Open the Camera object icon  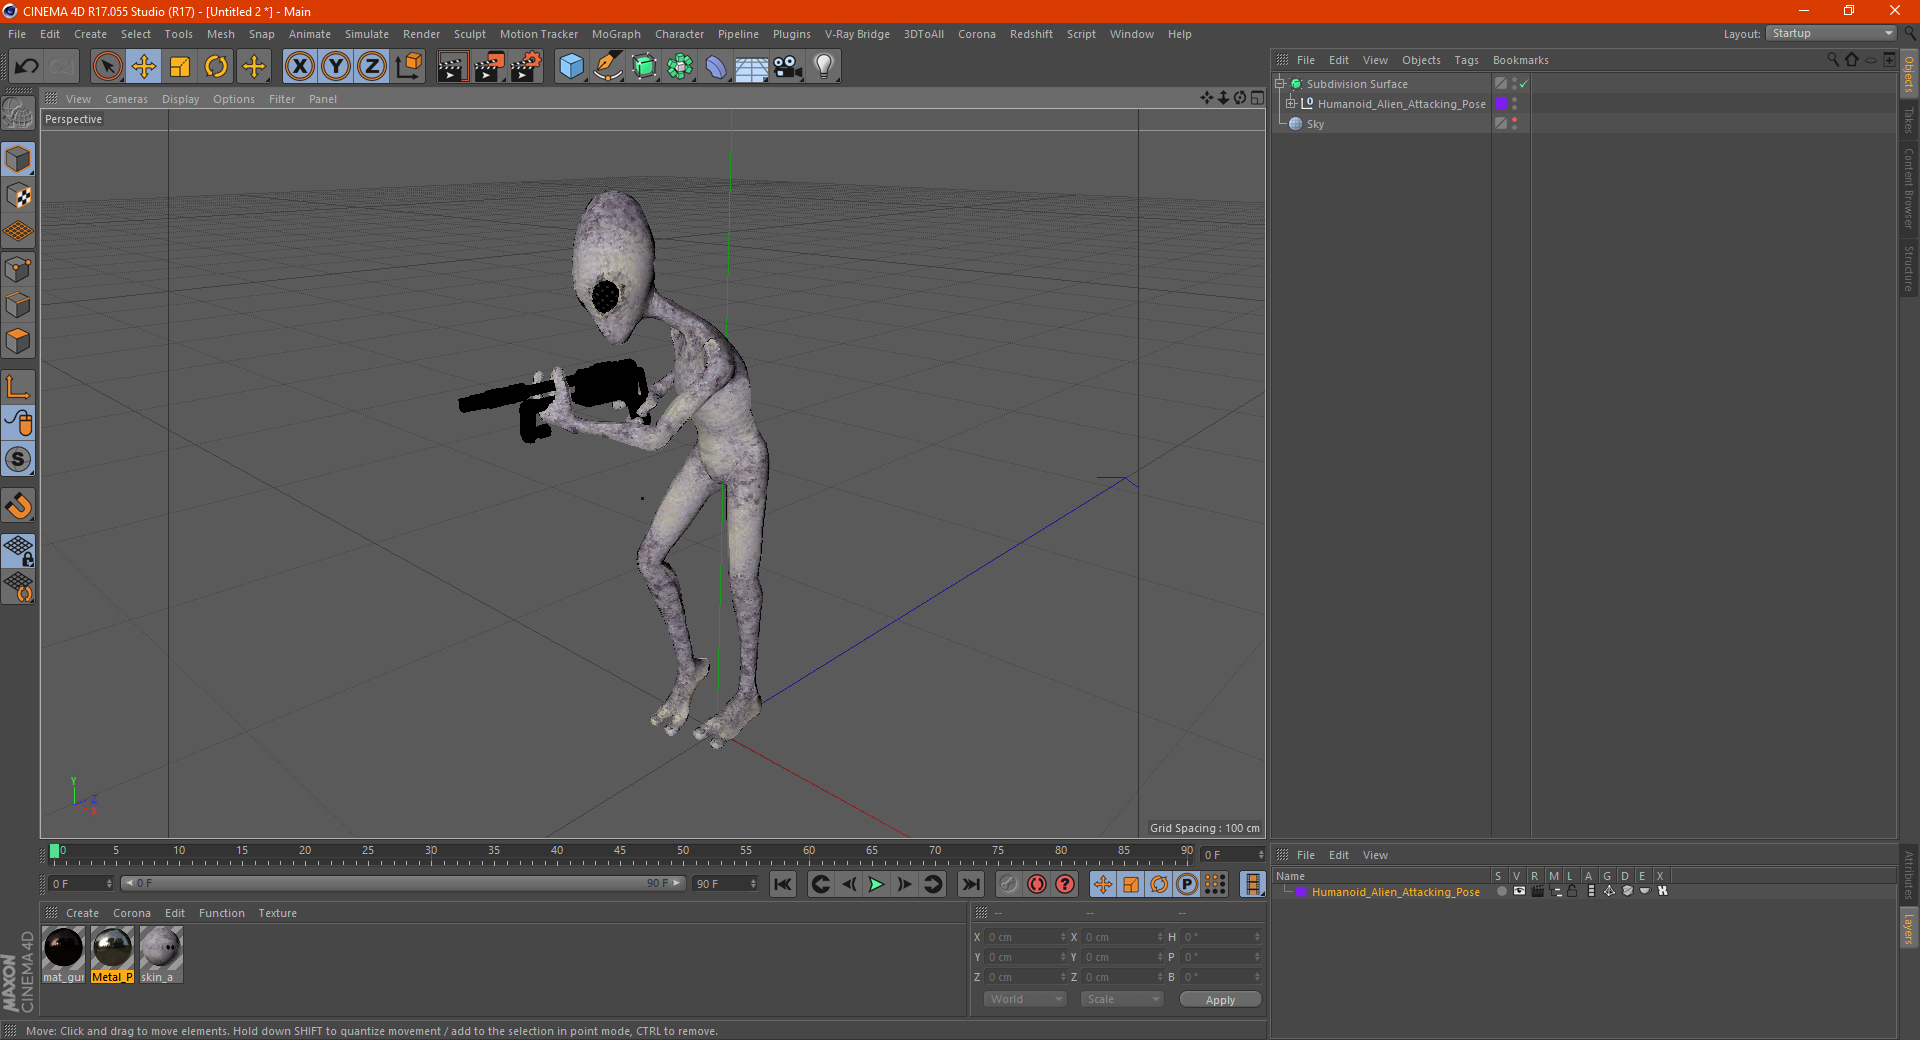(x=787, y=67)
